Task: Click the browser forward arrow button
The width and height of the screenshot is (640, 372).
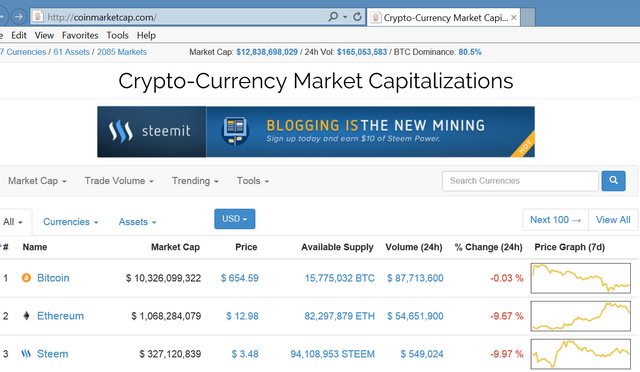Action: pos(18,17)
